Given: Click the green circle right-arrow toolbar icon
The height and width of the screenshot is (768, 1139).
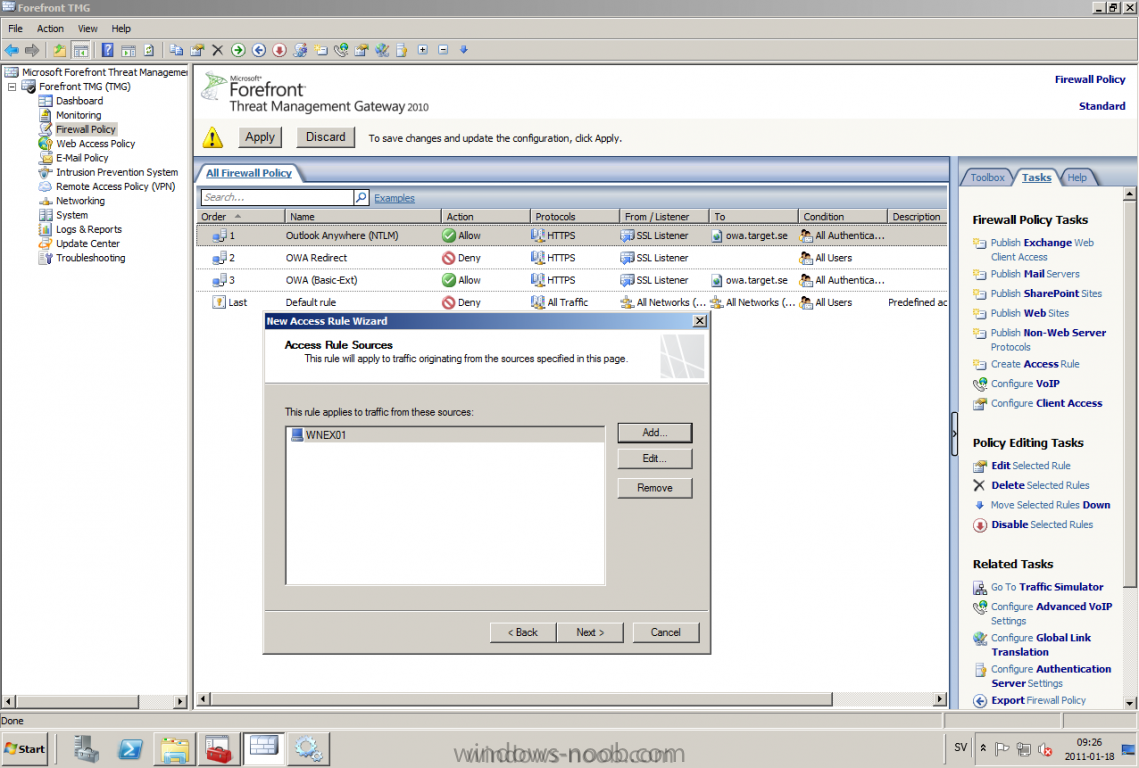Looking at the screenshot, I should (x=238, y=50).
